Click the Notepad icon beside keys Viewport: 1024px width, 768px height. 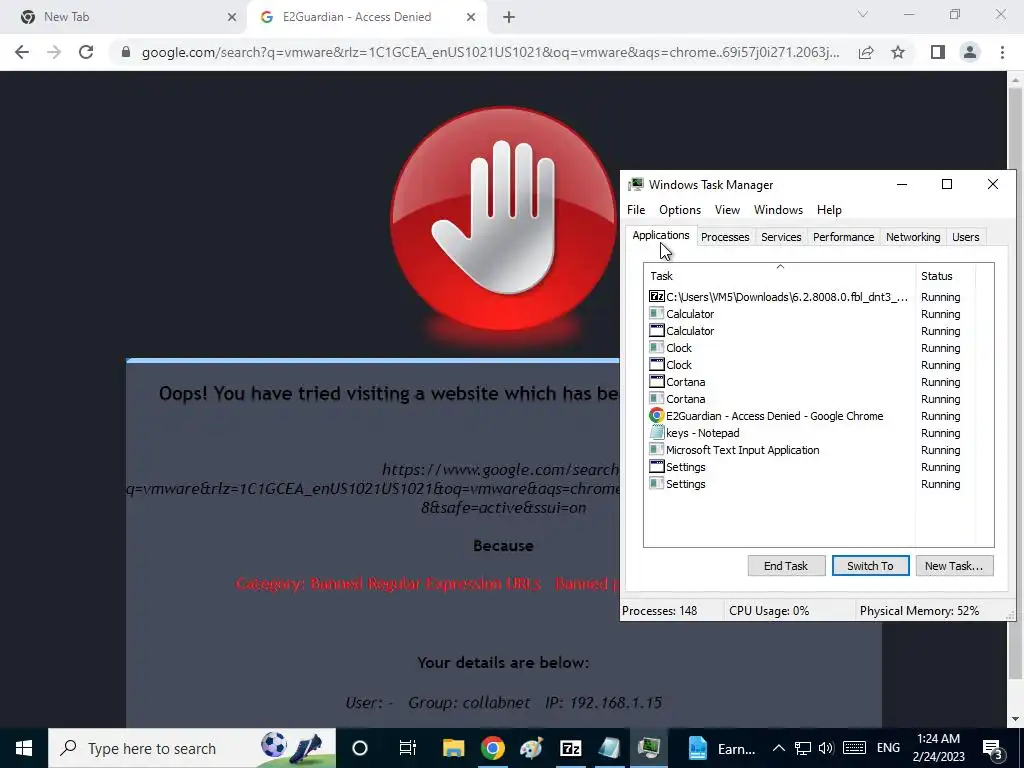(656, 432)
